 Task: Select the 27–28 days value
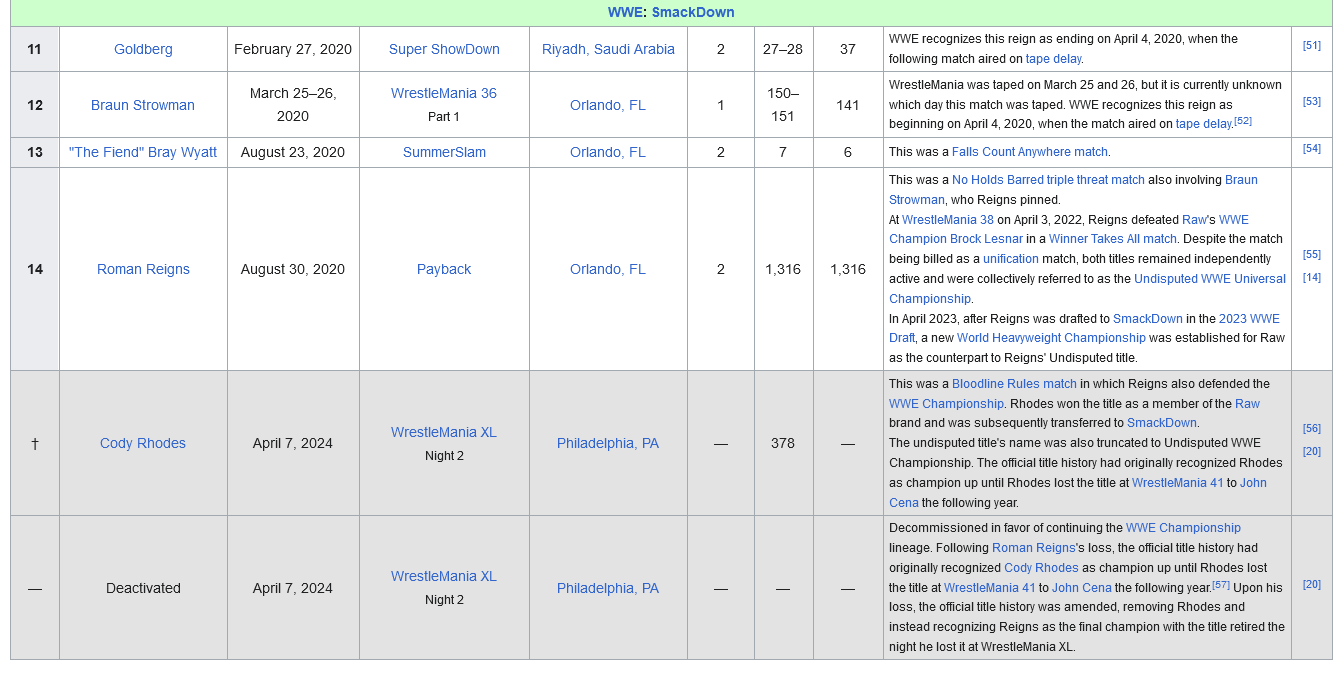point(783,49)
